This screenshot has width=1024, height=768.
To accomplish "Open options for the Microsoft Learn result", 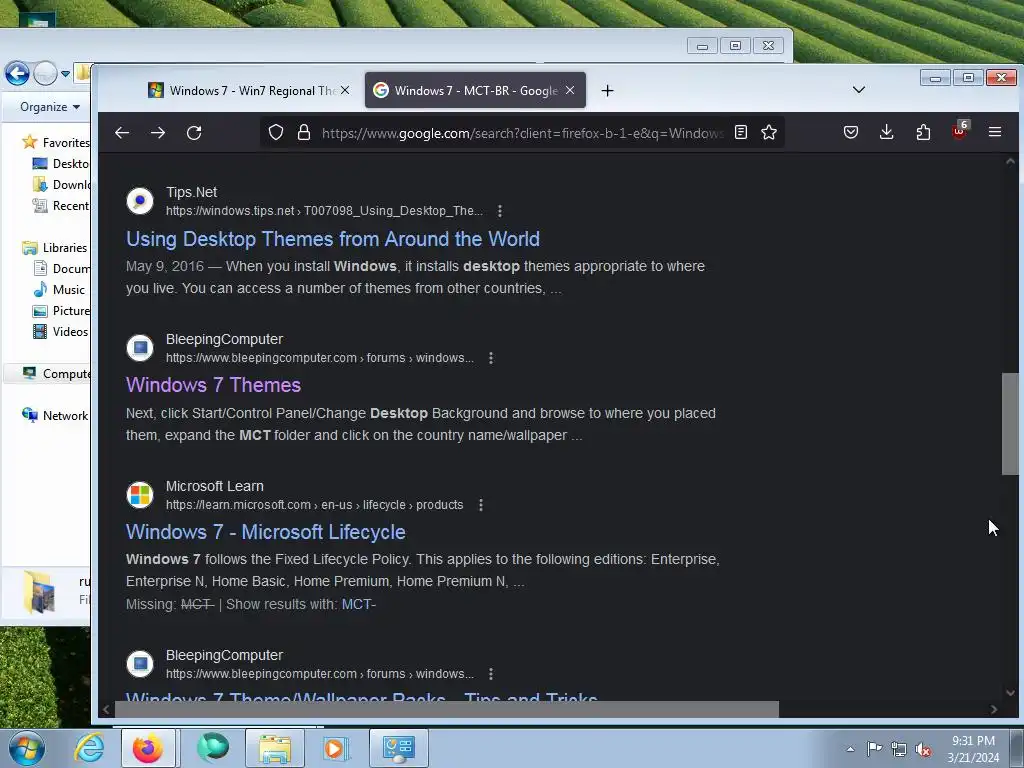I will click(x=481, y=505).
